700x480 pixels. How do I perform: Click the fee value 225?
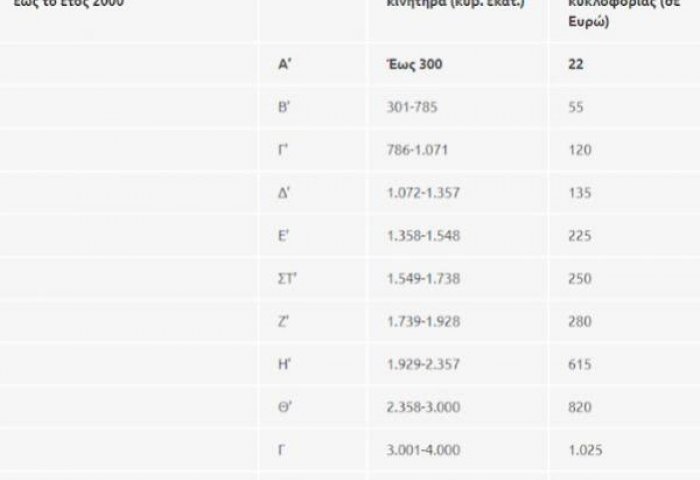pos(580,236)
